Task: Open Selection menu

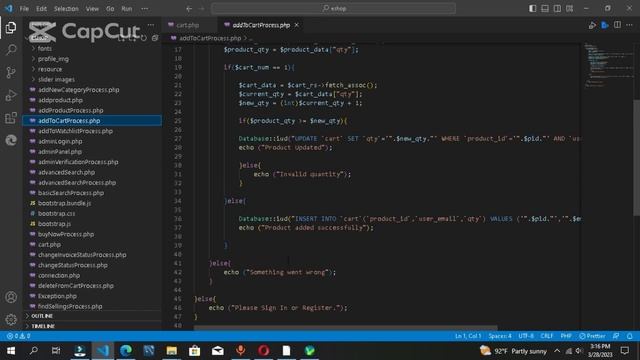Action: [x=66, y=9]
